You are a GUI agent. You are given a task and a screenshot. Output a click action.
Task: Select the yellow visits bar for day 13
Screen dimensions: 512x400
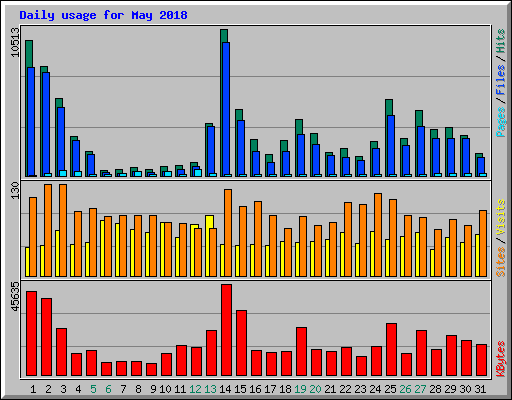click(x=209, y=246)
